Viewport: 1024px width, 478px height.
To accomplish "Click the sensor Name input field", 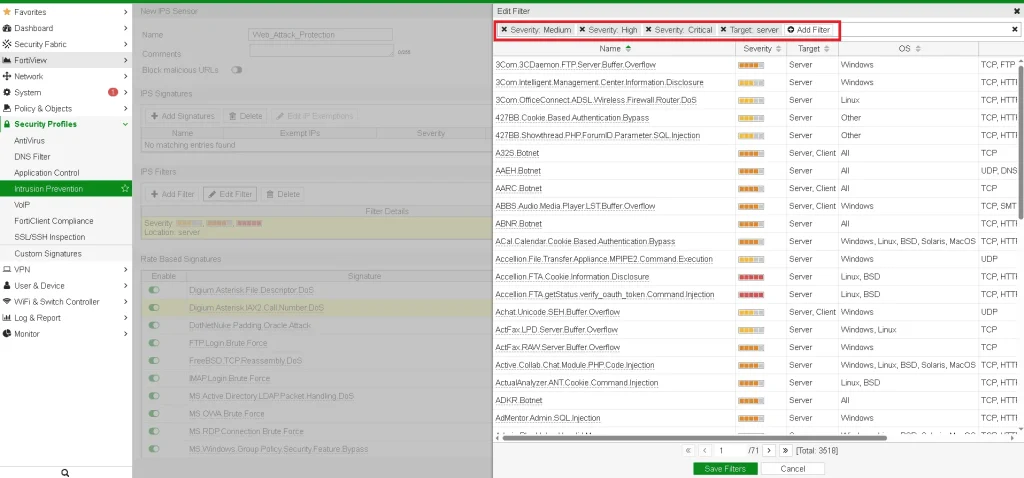I will pos(321,35).
